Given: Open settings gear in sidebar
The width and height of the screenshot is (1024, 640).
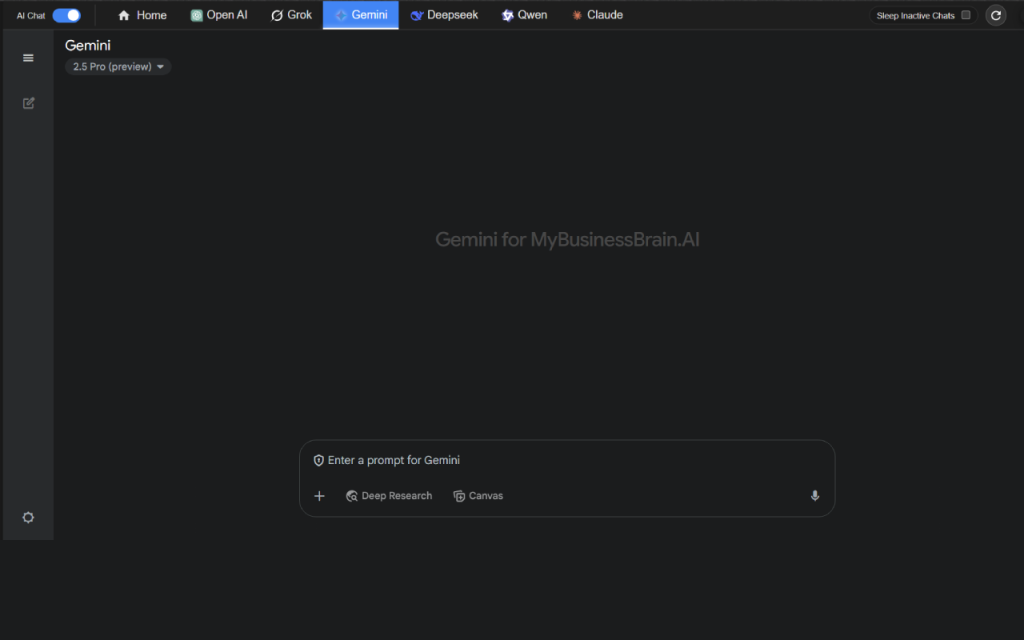Looking at the screenshot, I should [28, 517].
